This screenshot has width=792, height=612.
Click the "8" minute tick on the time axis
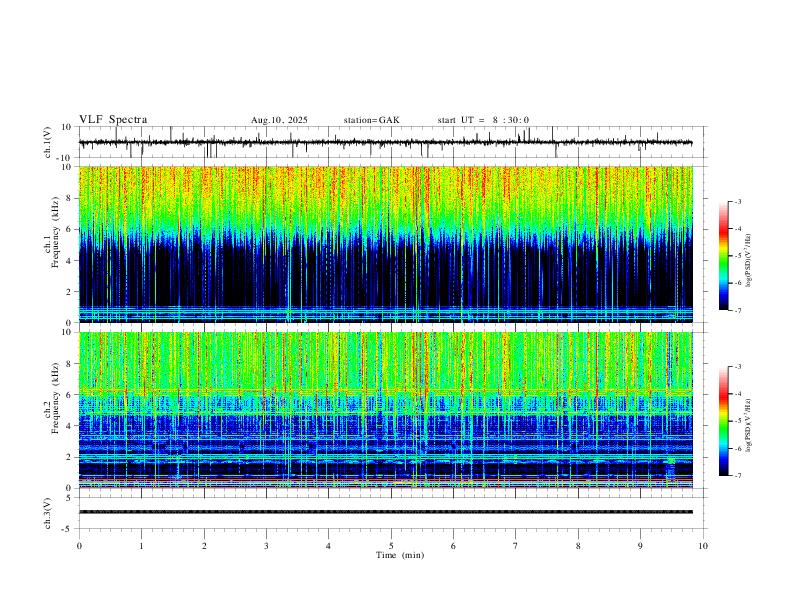[x=578, y=546]
